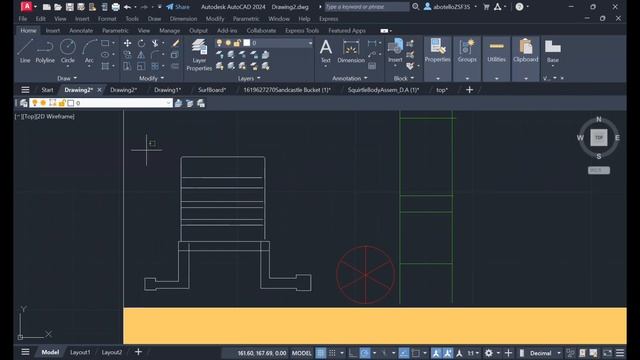Select the Dimension tool
The height and width of the screenshot is (360, 640).
point(351,51)
